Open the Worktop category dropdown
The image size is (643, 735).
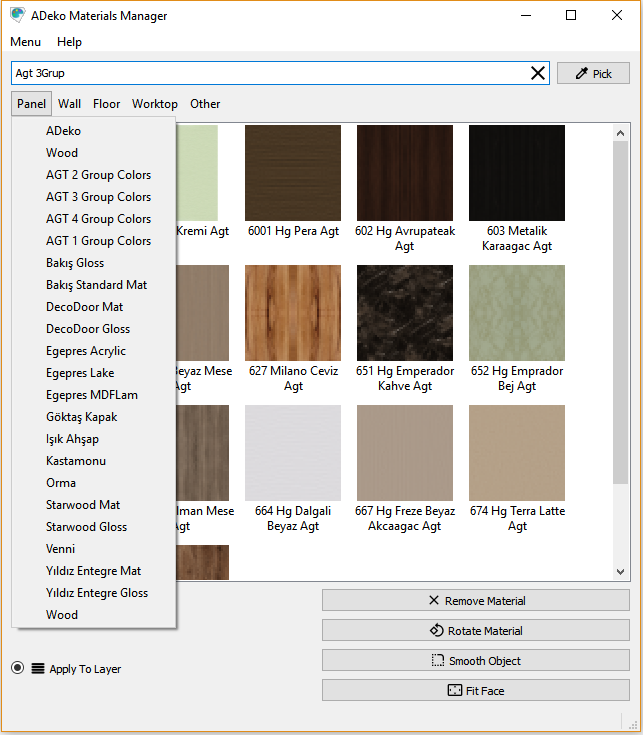[155, 104]
